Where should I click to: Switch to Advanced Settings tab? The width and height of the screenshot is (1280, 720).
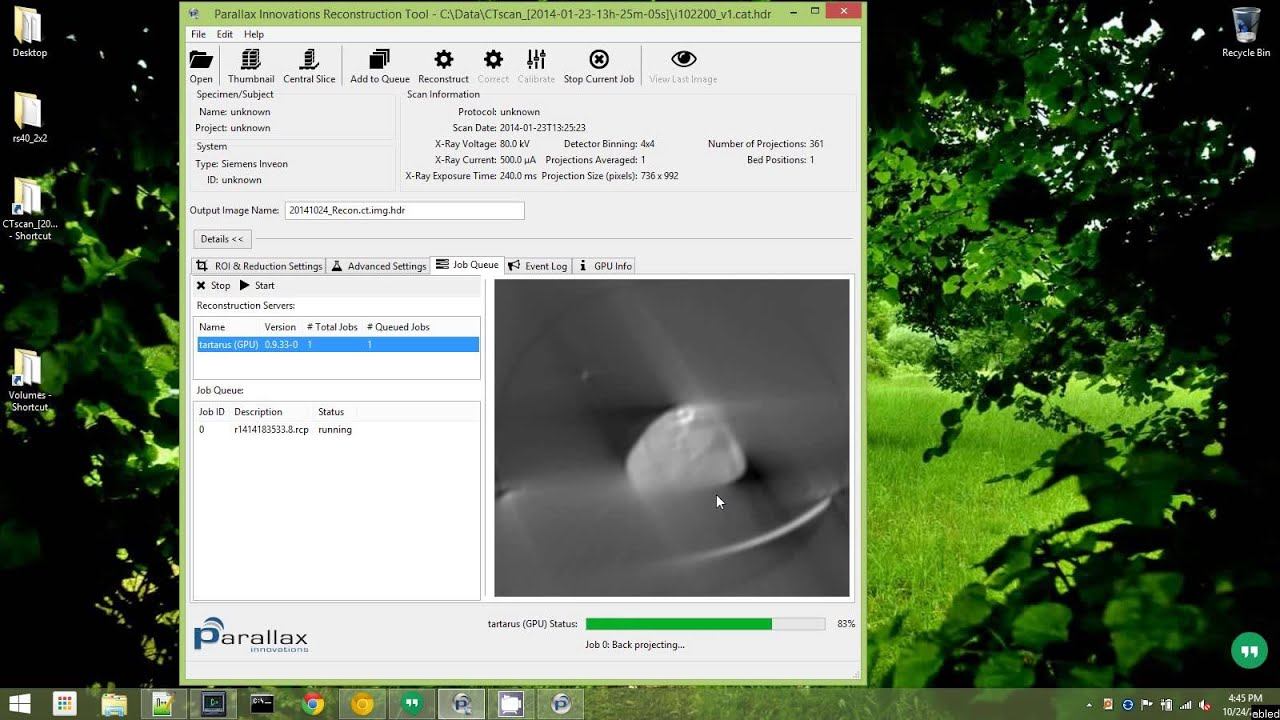[x=378, y=266]
